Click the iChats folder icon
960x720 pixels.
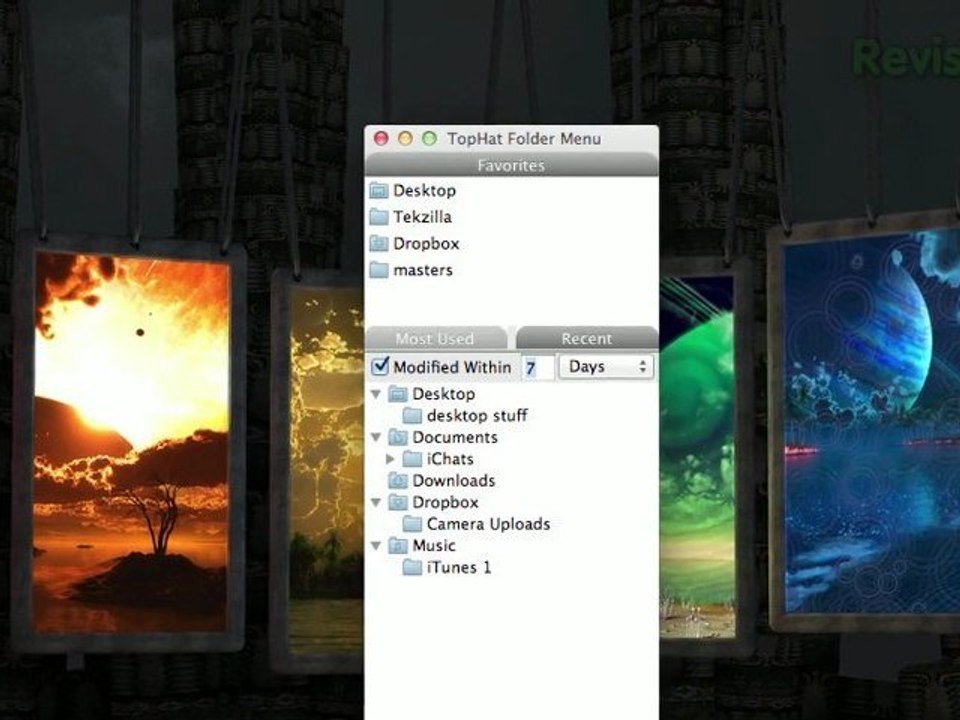coord(412,459)
